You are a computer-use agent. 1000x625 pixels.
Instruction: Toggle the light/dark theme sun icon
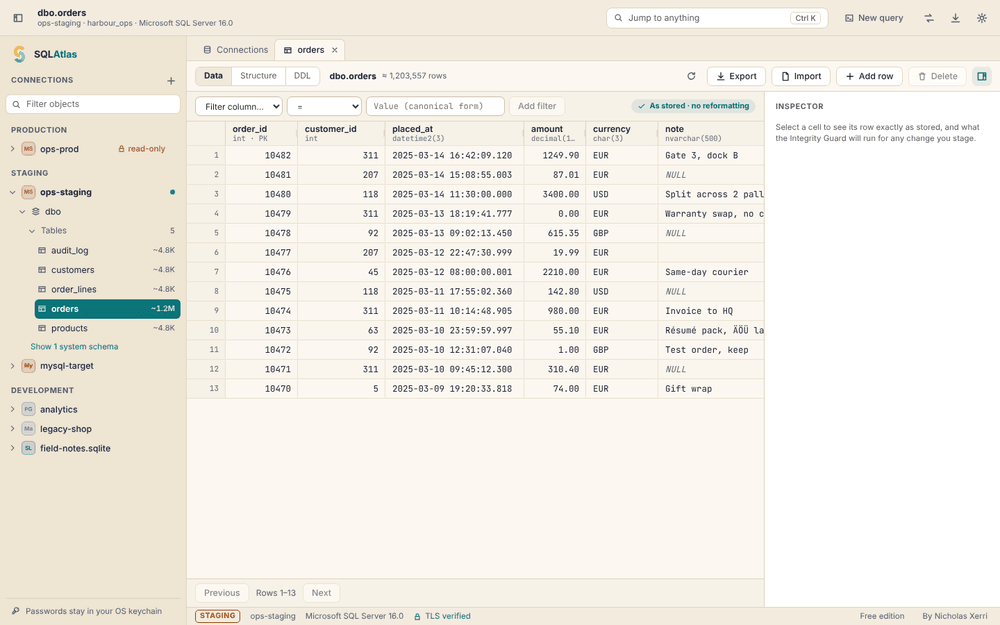[x=982, y=18]
